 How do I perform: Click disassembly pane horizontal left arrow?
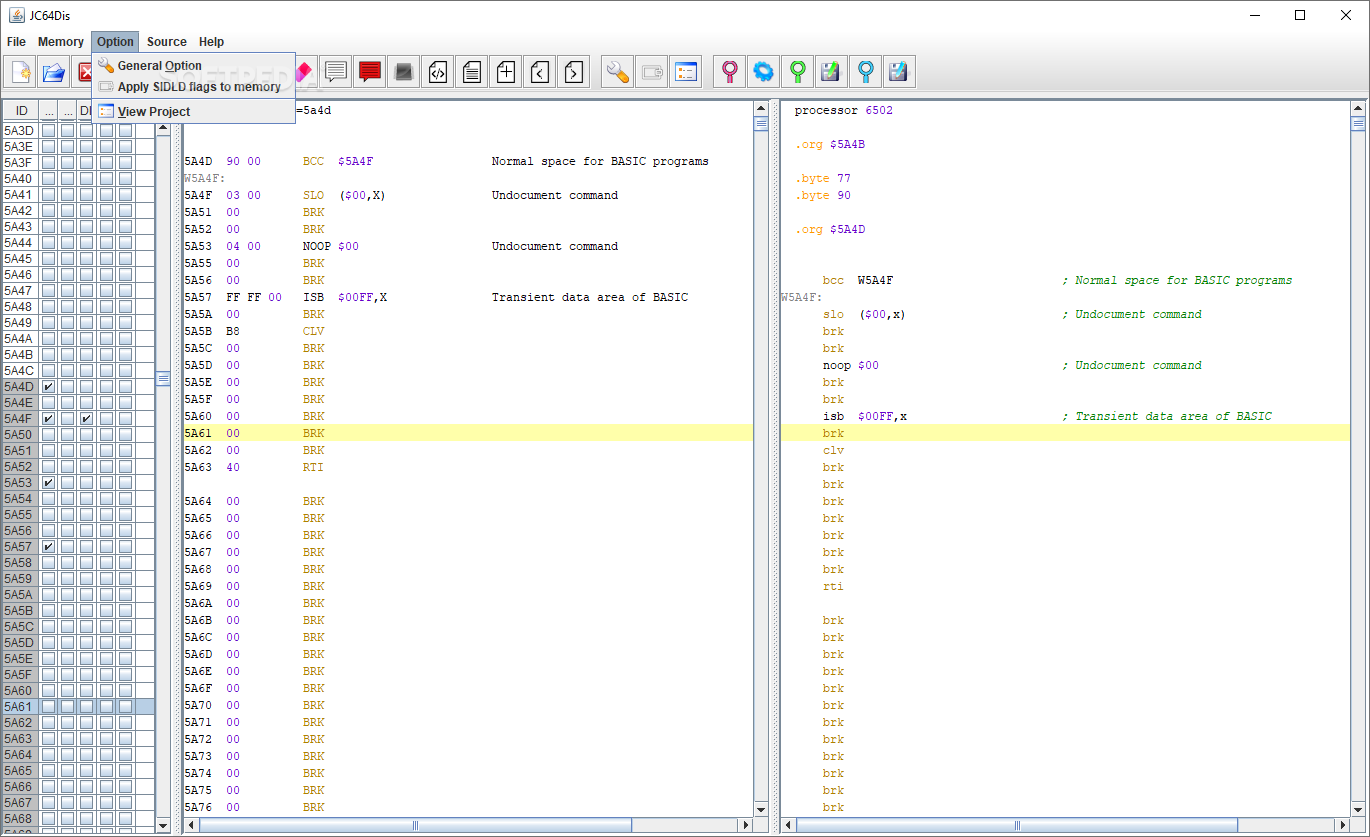click(191, 825)
